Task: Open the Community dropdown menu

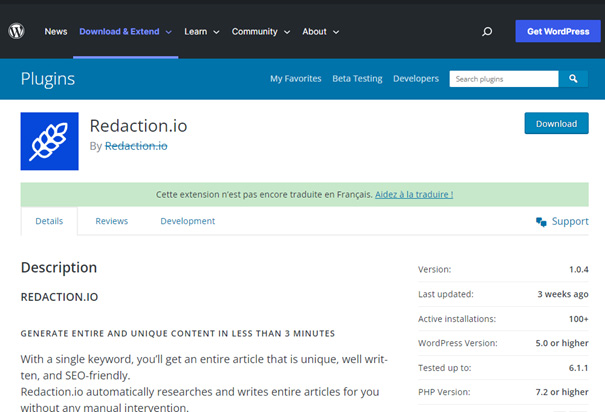Action: tap(260, 32)
